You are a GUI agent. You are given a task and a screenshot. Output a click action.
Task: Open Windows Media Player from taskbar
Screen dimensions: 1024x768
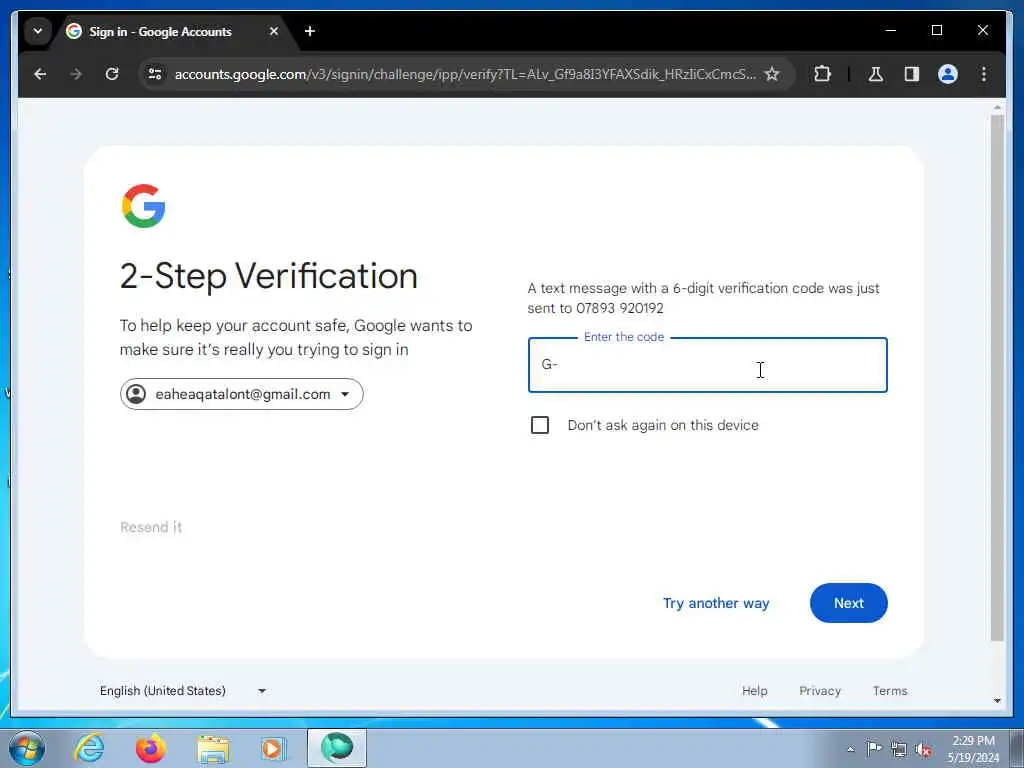pyautogui.click(x=274, y=748)
